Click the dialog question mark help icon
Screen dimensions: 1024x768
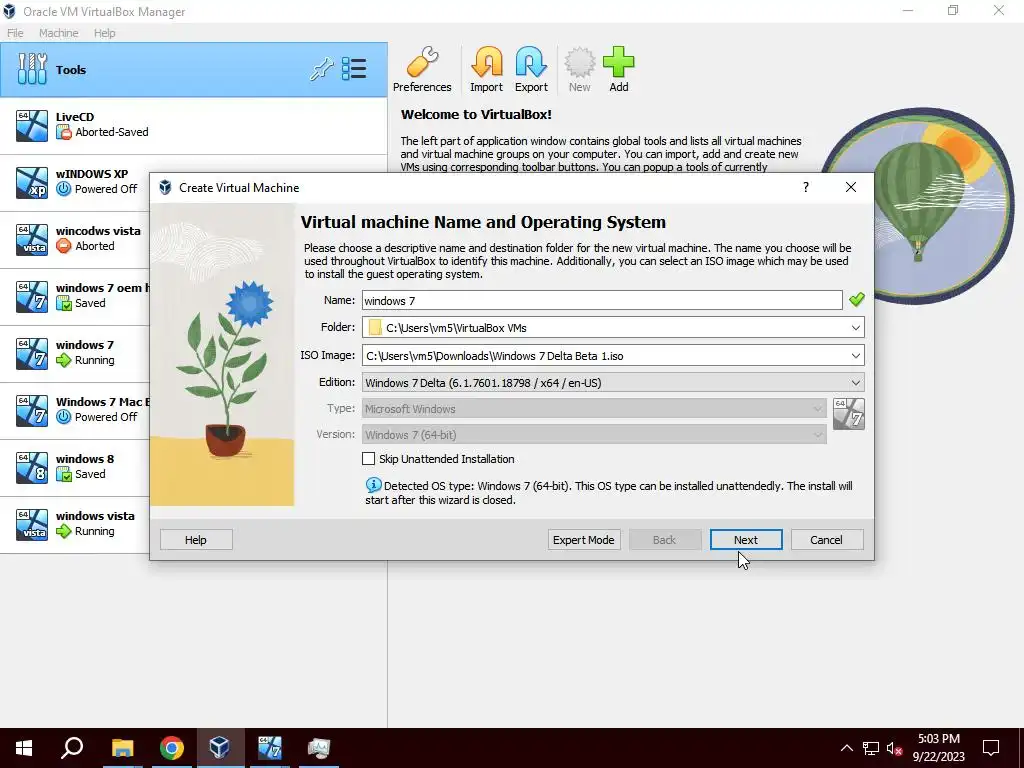click(806, 187)
